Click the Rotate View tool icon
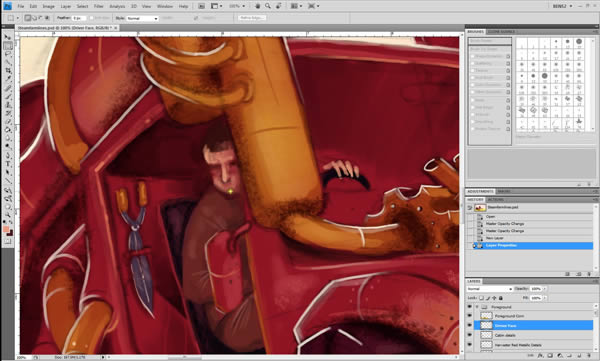This screenshot has height=361, width=600. [279, 6]
